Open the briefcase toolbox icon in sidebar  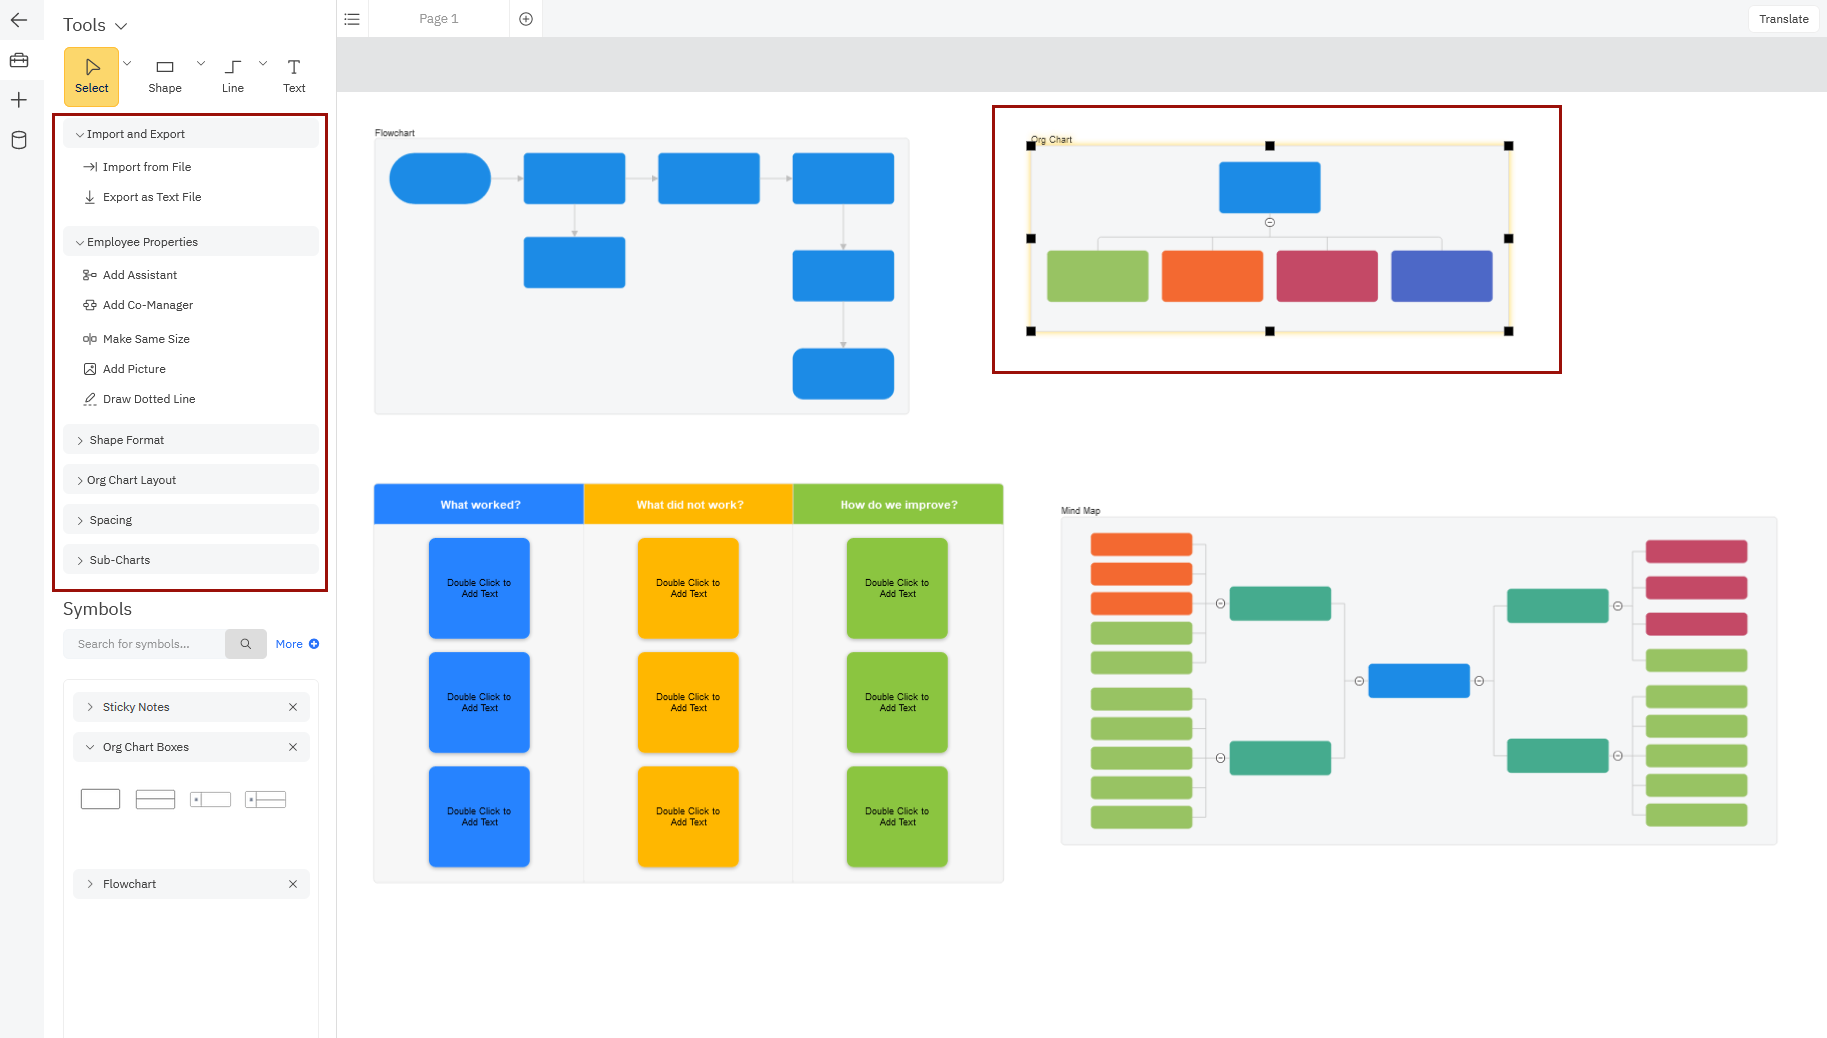[x=19, y=60]
